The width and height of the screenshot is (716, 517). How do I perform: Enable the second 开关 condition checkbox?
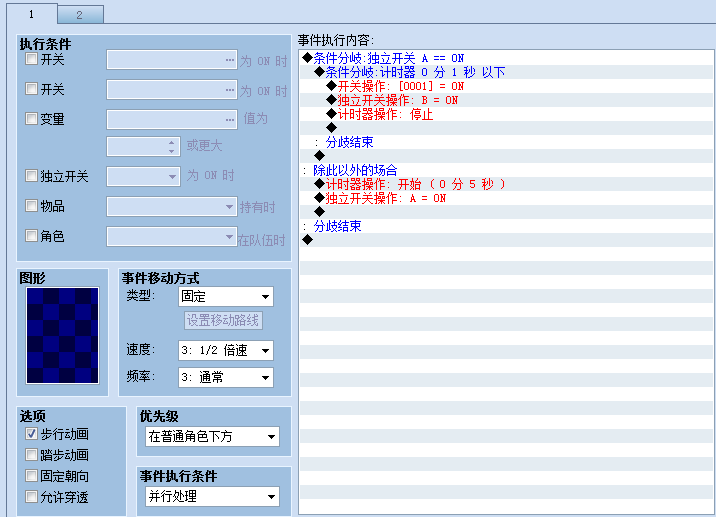click(31, 89)
